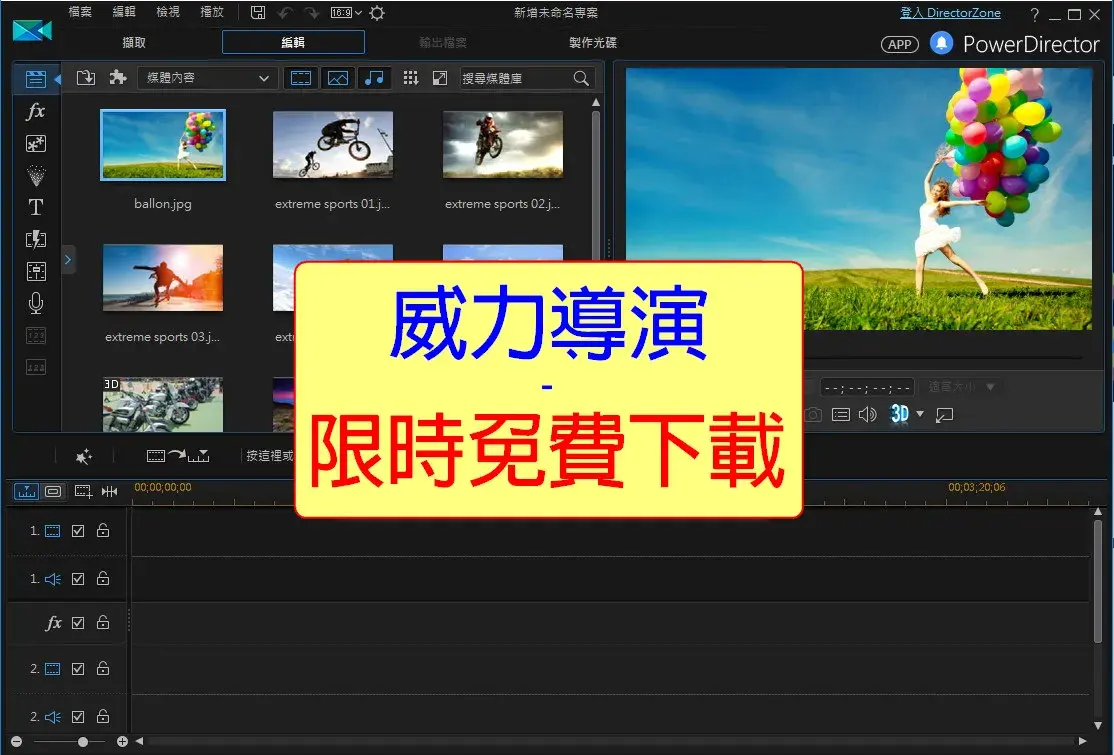Click the search magnifier icon
Image resolution: width=1114 pixels, height=755 pixels.
coord(581,78)
